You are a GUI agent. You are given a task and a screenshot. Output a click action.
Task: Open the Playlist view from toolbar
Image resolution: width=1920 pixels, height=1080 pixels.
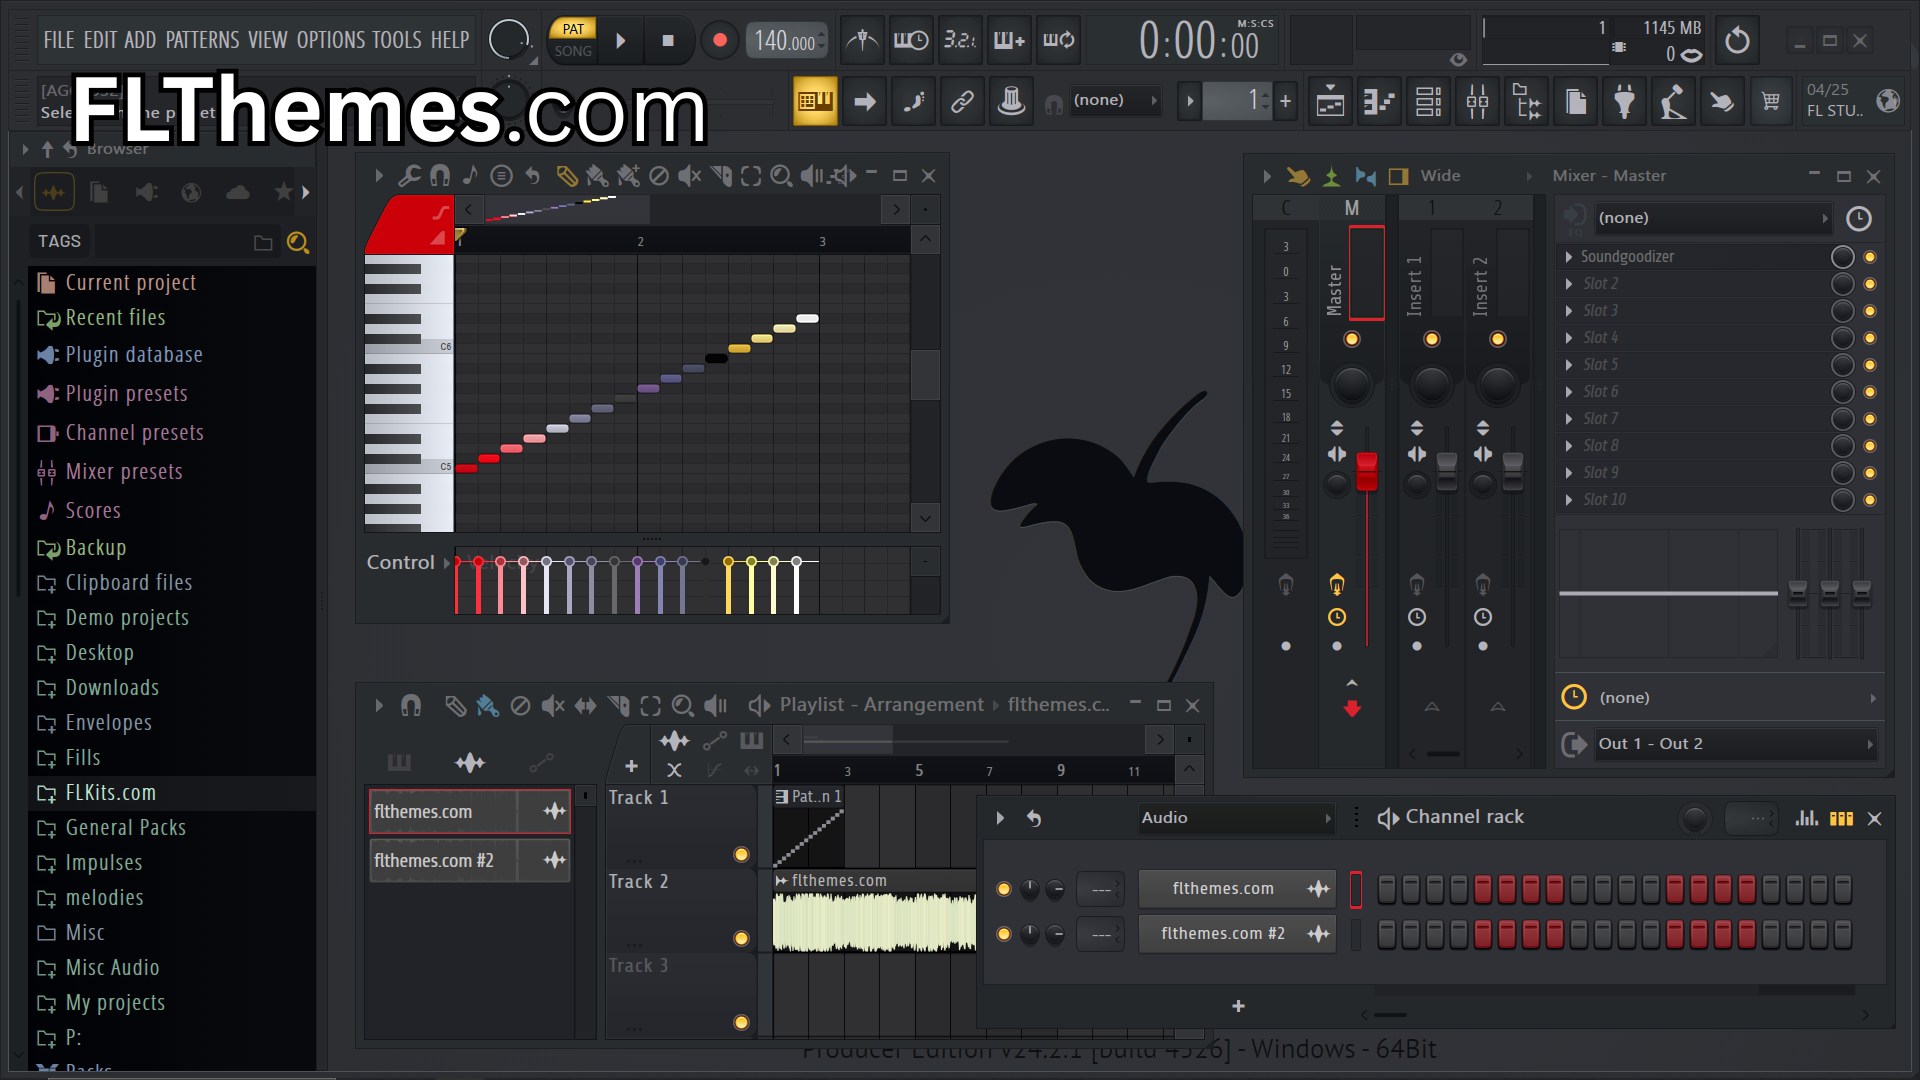tap(1330, 101)
